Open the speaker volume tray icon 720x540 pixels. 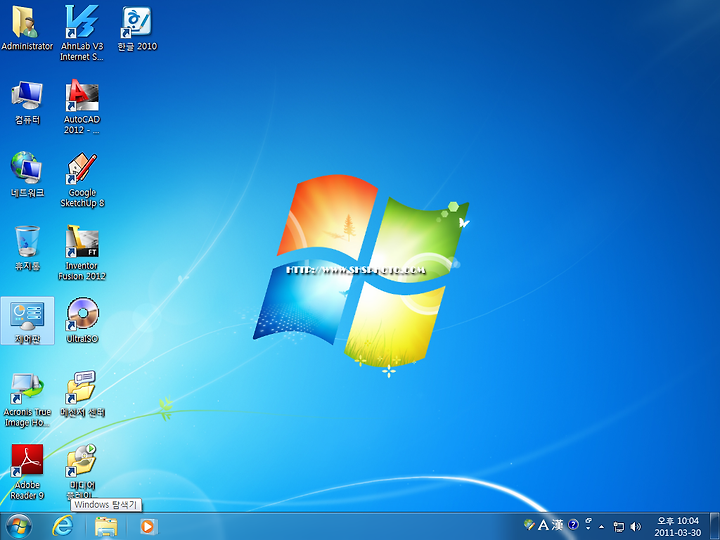click(x=636, y=527)
